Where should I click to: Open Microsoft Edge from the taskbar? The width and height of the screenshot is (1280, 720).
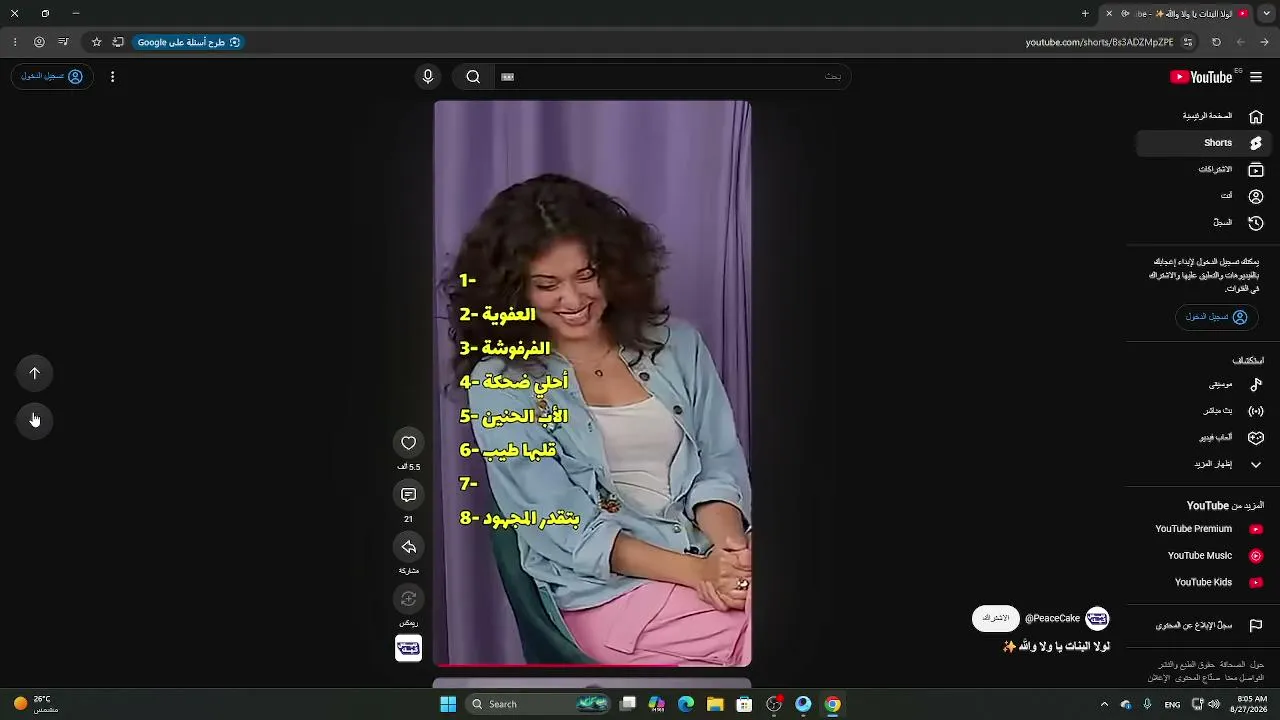(x=686, y=704)
